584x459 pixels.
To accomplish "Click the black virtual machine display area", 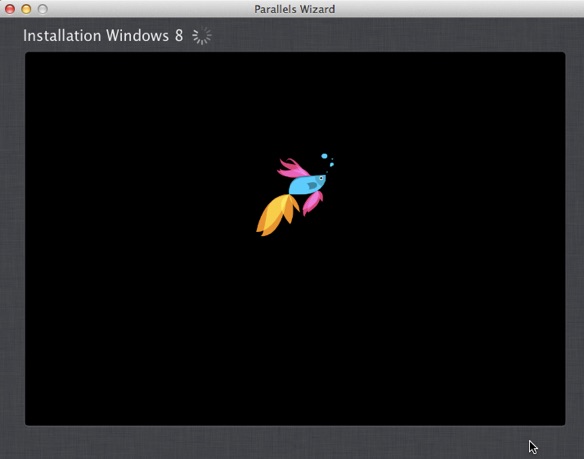I will tap(295, 238).
